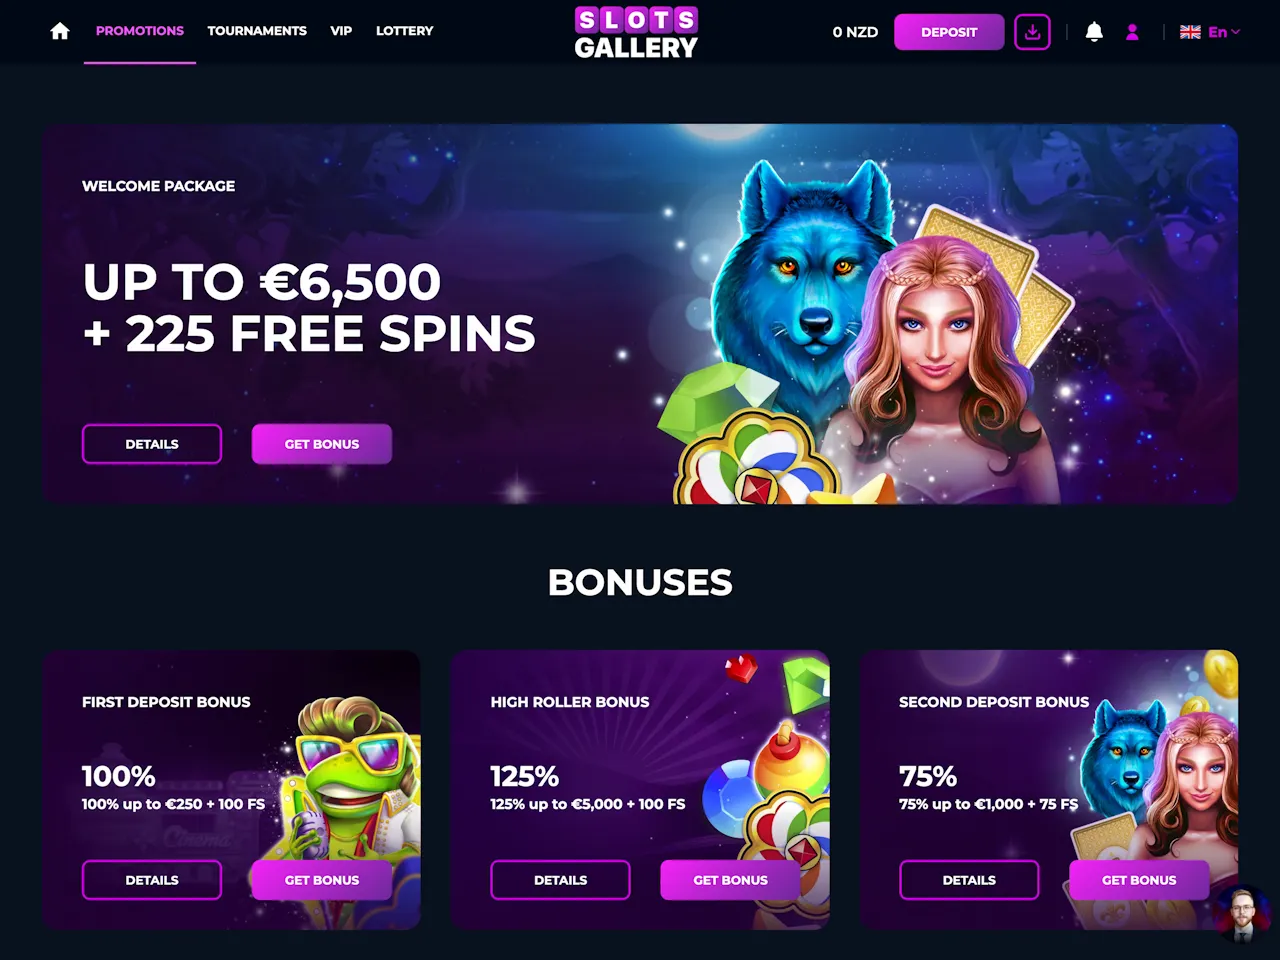This screenshot has height=960, width=1280.
Task: Get the Second Deposit Bonus
Action: (1139, 880)
